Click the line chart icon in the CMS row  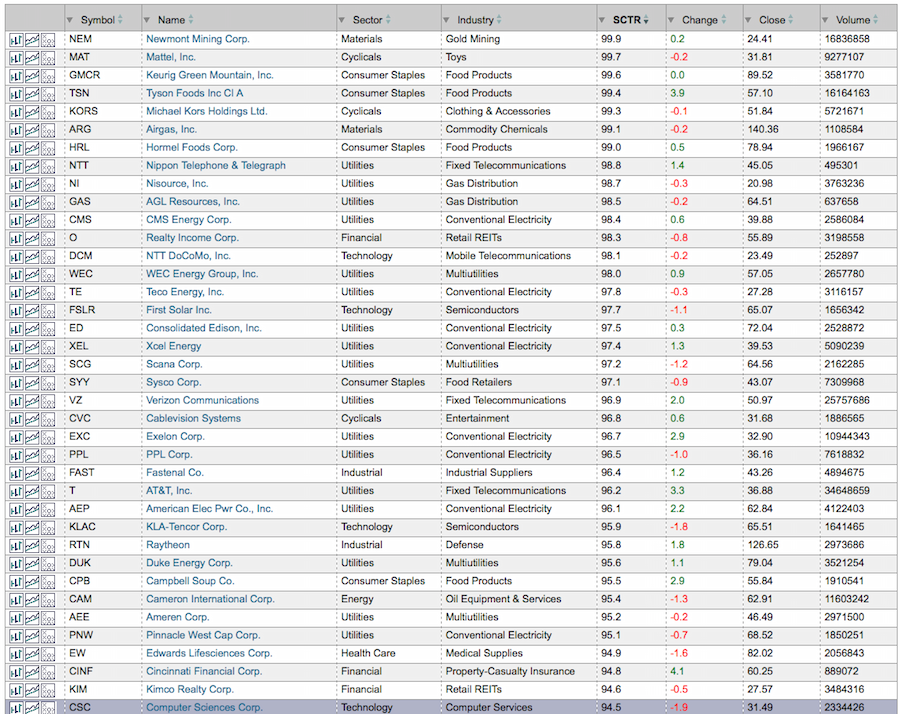pos(32,221)
